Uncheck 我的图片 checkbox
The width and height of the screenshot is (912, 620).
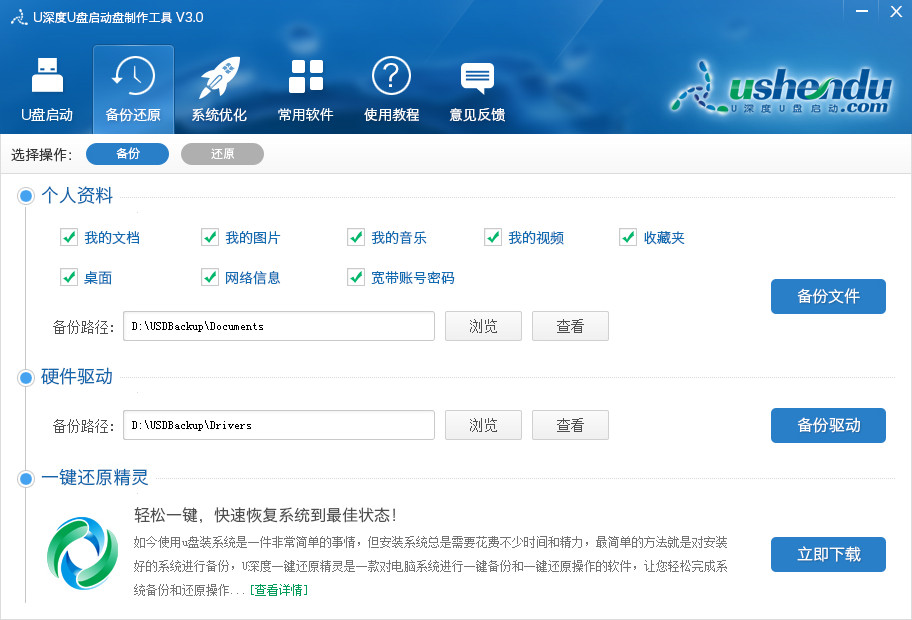[209, 237]
